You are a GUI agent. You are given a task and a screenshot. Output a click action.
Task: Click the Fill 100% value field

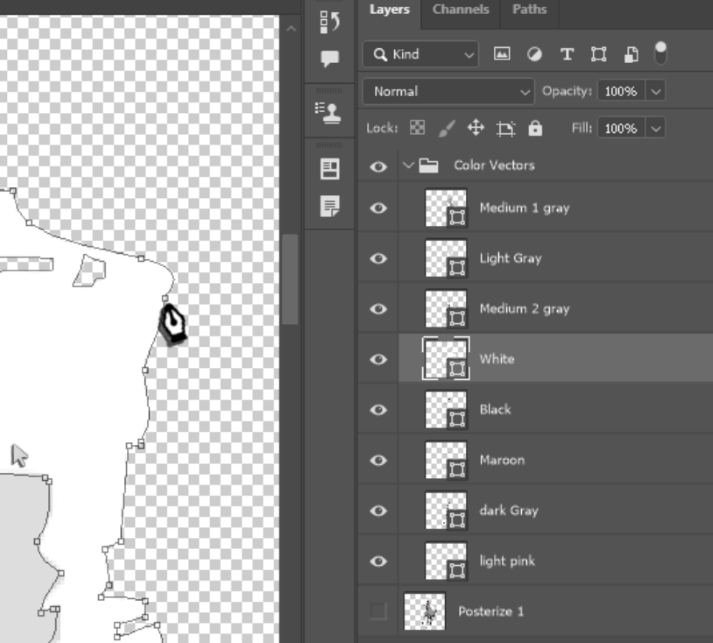point(621,129)
